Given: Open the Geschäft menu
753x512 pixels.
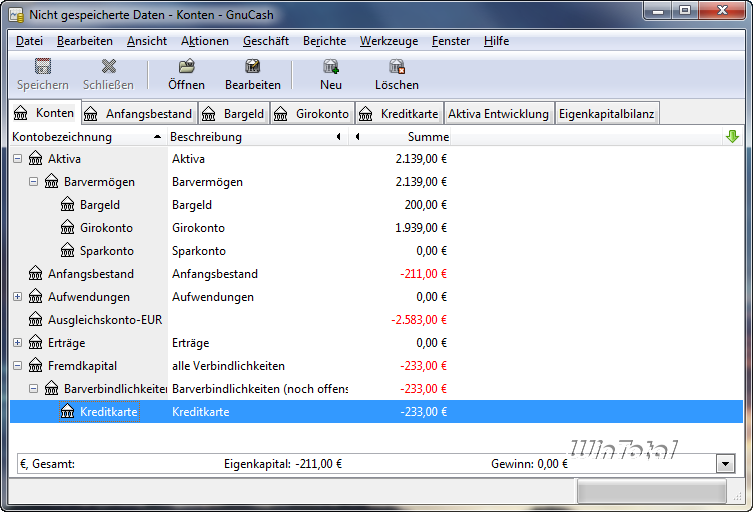Looking at the screenshot, I should 266,41.
